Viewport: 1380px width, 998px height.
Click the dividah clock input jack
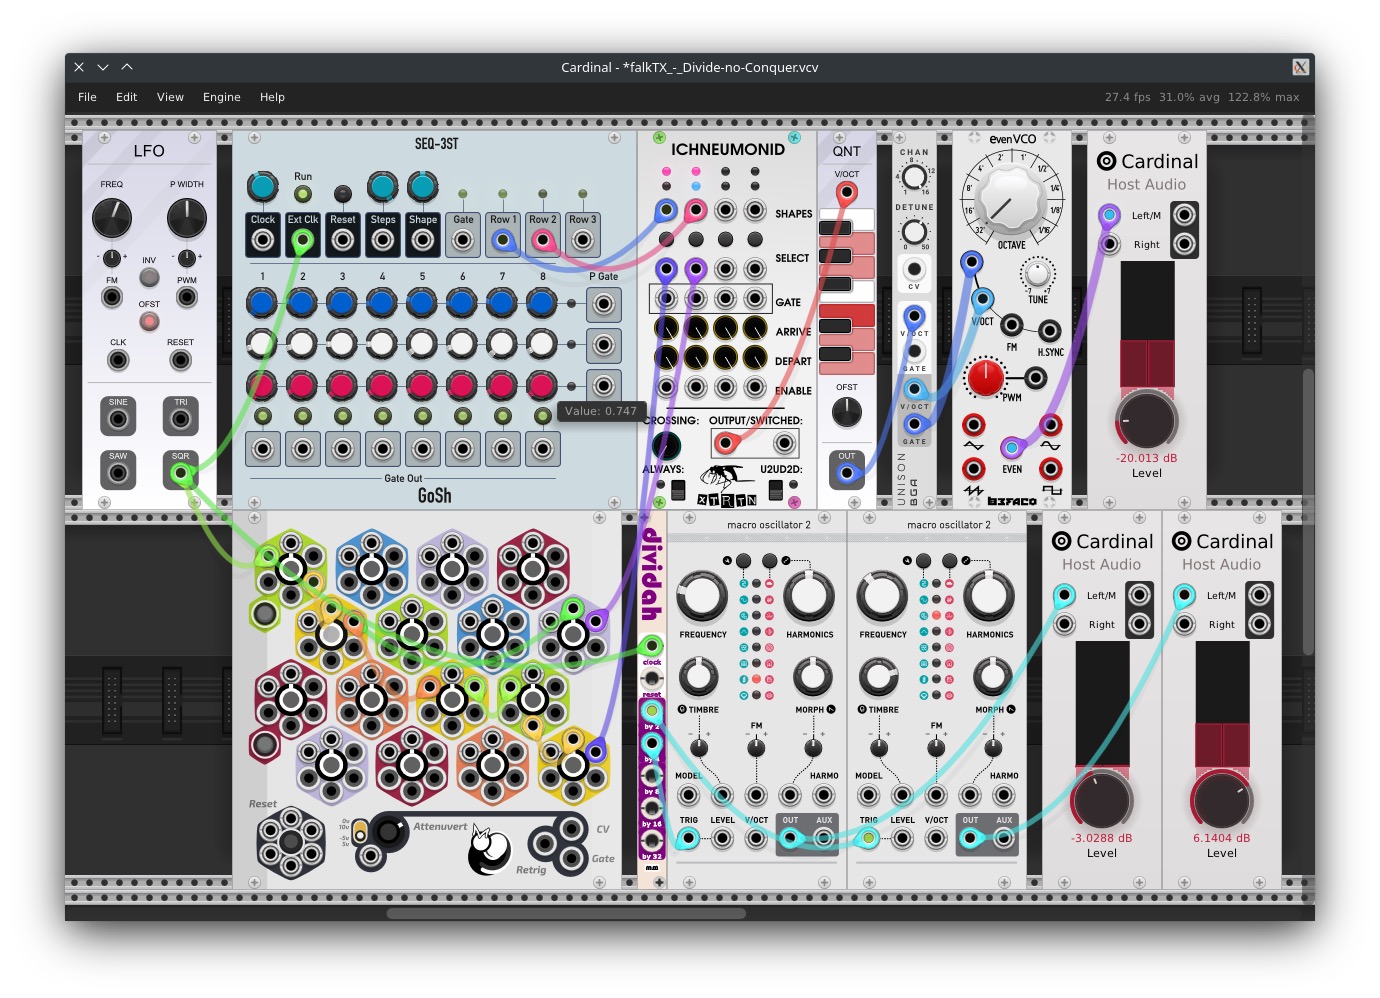coord(651,645)
